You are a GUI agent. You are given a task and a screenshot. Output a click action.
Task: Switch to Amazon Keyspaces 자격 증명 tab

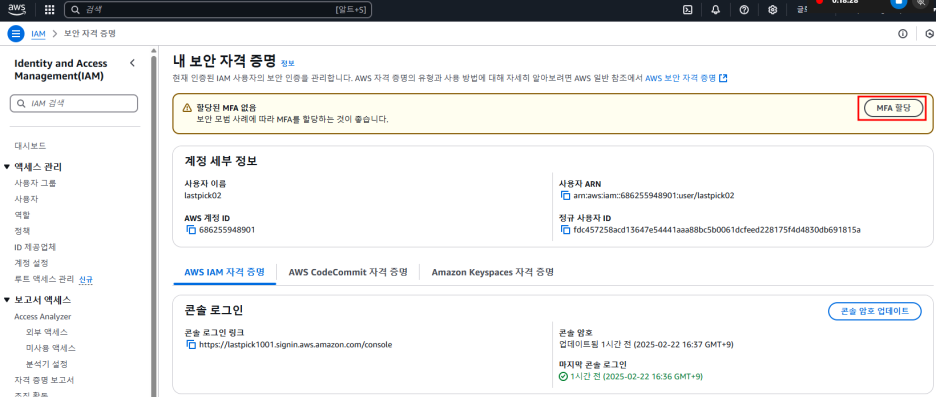click(492, 272)
